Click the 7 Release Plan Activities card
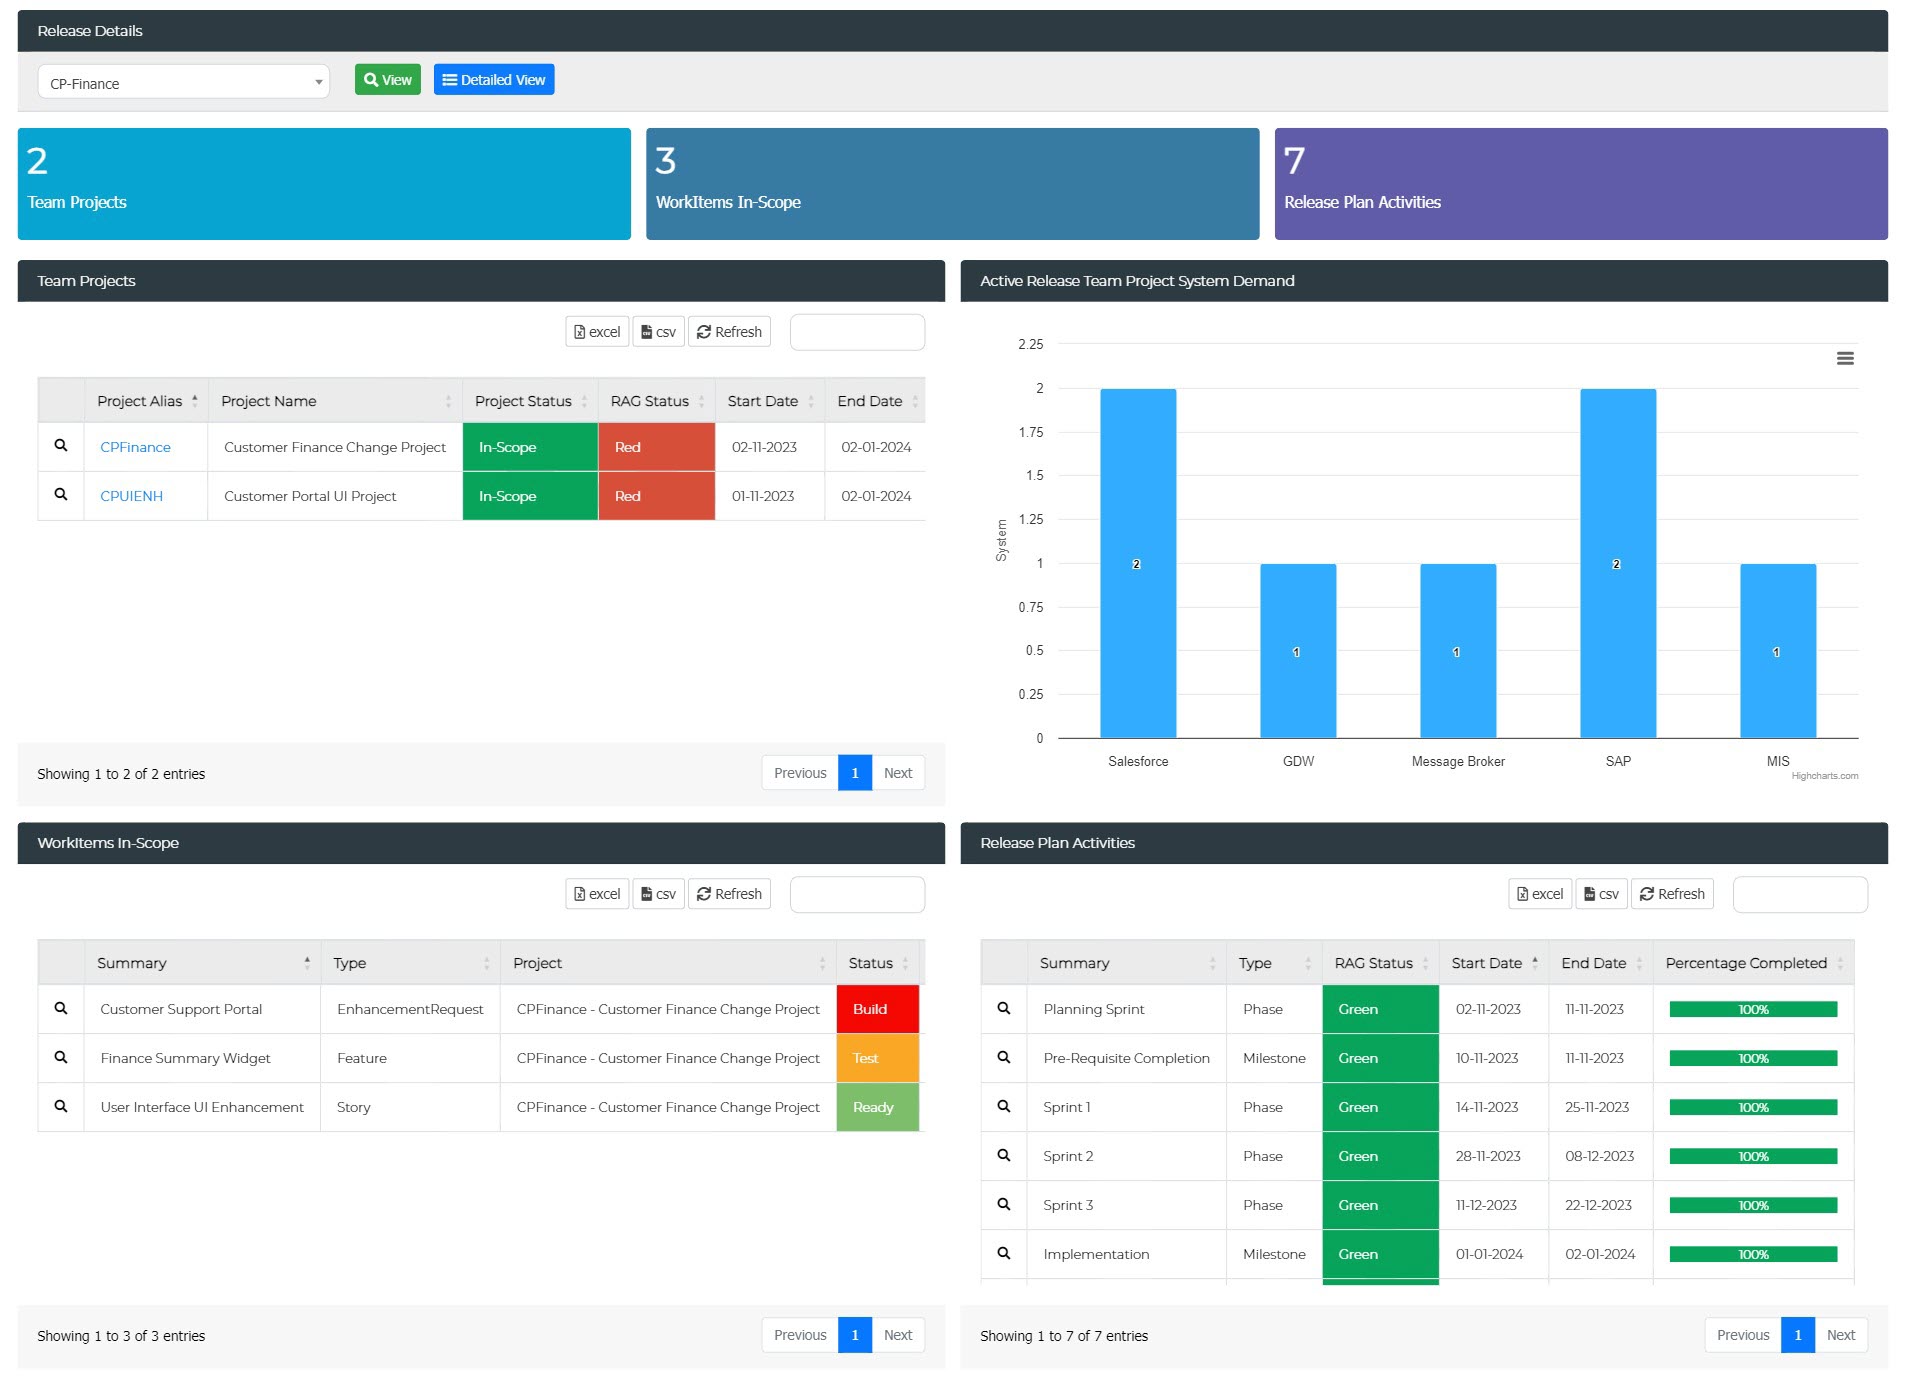1906x1394 pixels. click(x=1581, y=184)
